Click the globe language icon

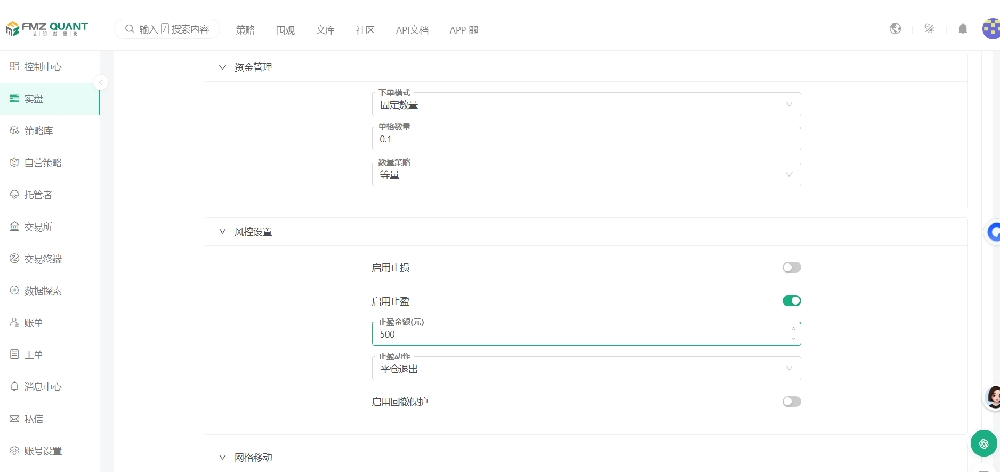pos(895,29)
